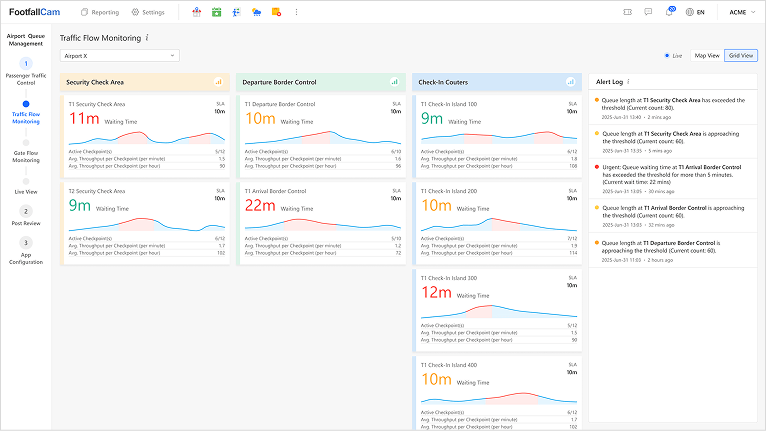Click the ticket icon in top bar
Viewport: 766px width, 431px height.
628,12
